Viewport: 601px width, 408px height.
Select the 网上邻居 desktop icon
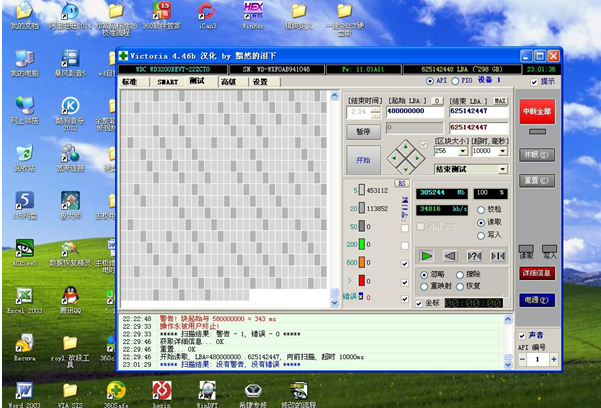point(24,110)
